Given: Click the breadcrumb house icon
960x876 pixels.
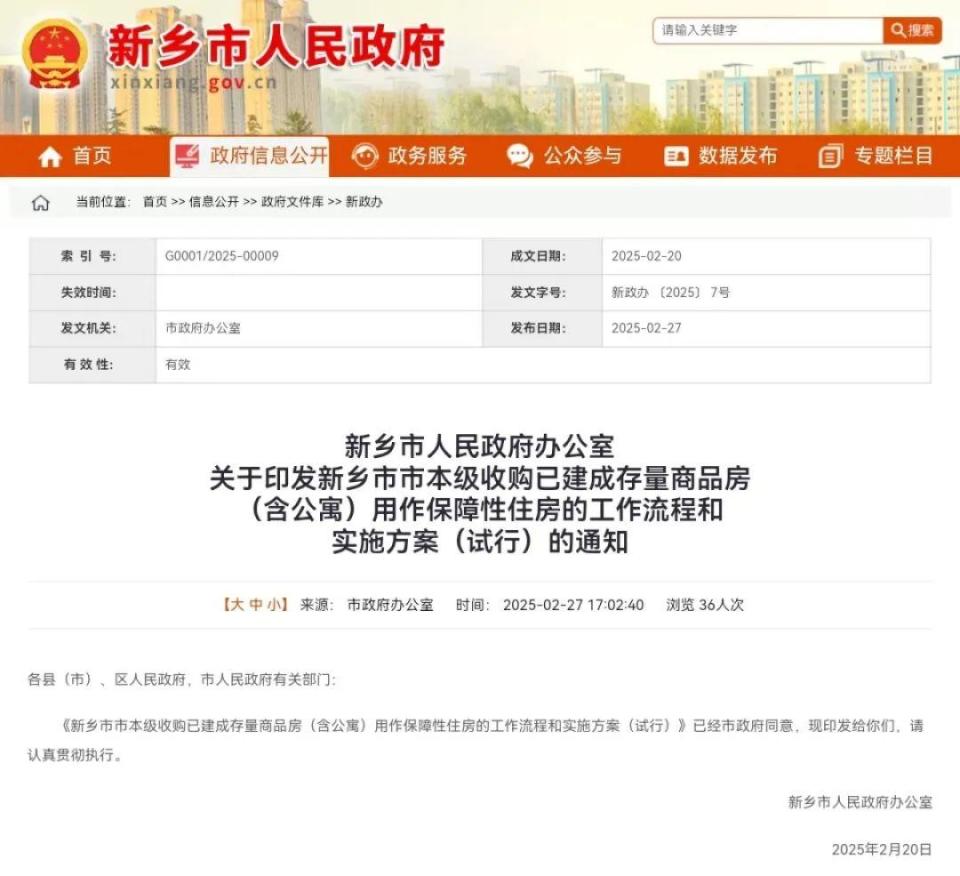Looking at the screenshot, I should [x=40, y=203].
